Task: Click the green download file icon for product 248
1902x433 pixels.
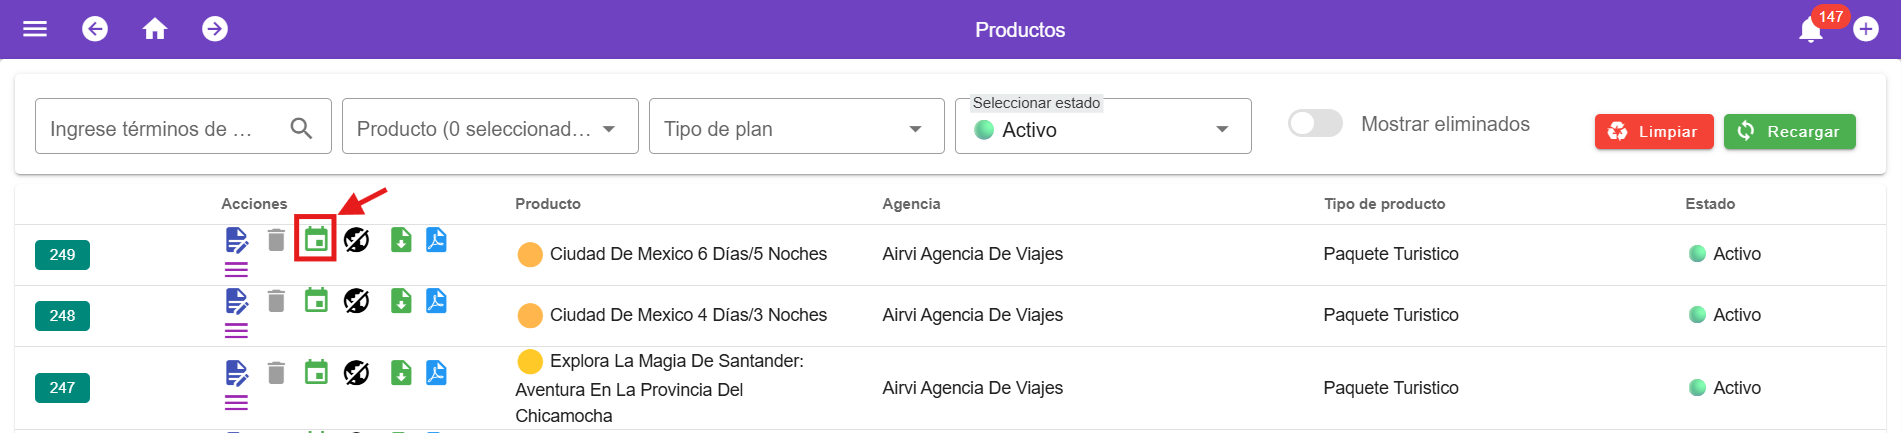Action: click(x=401, y=301)
